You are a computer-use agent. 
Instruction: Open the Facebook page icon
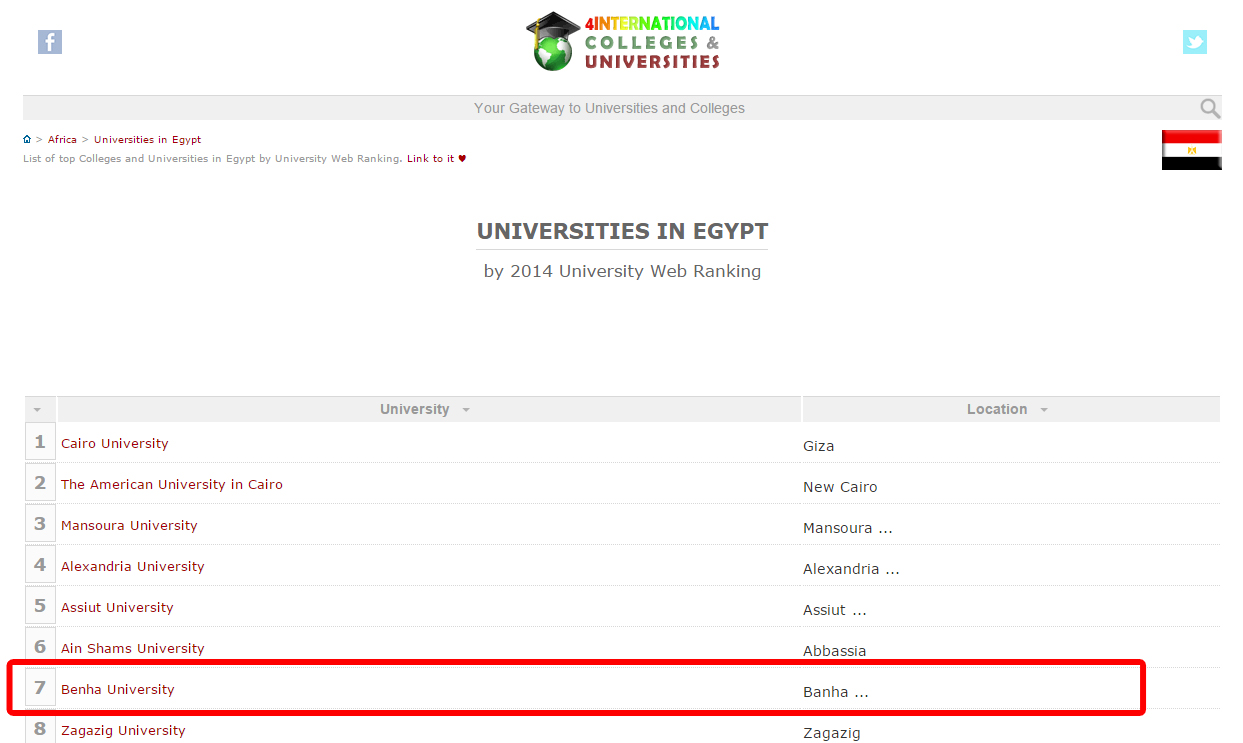coord(50,42)
